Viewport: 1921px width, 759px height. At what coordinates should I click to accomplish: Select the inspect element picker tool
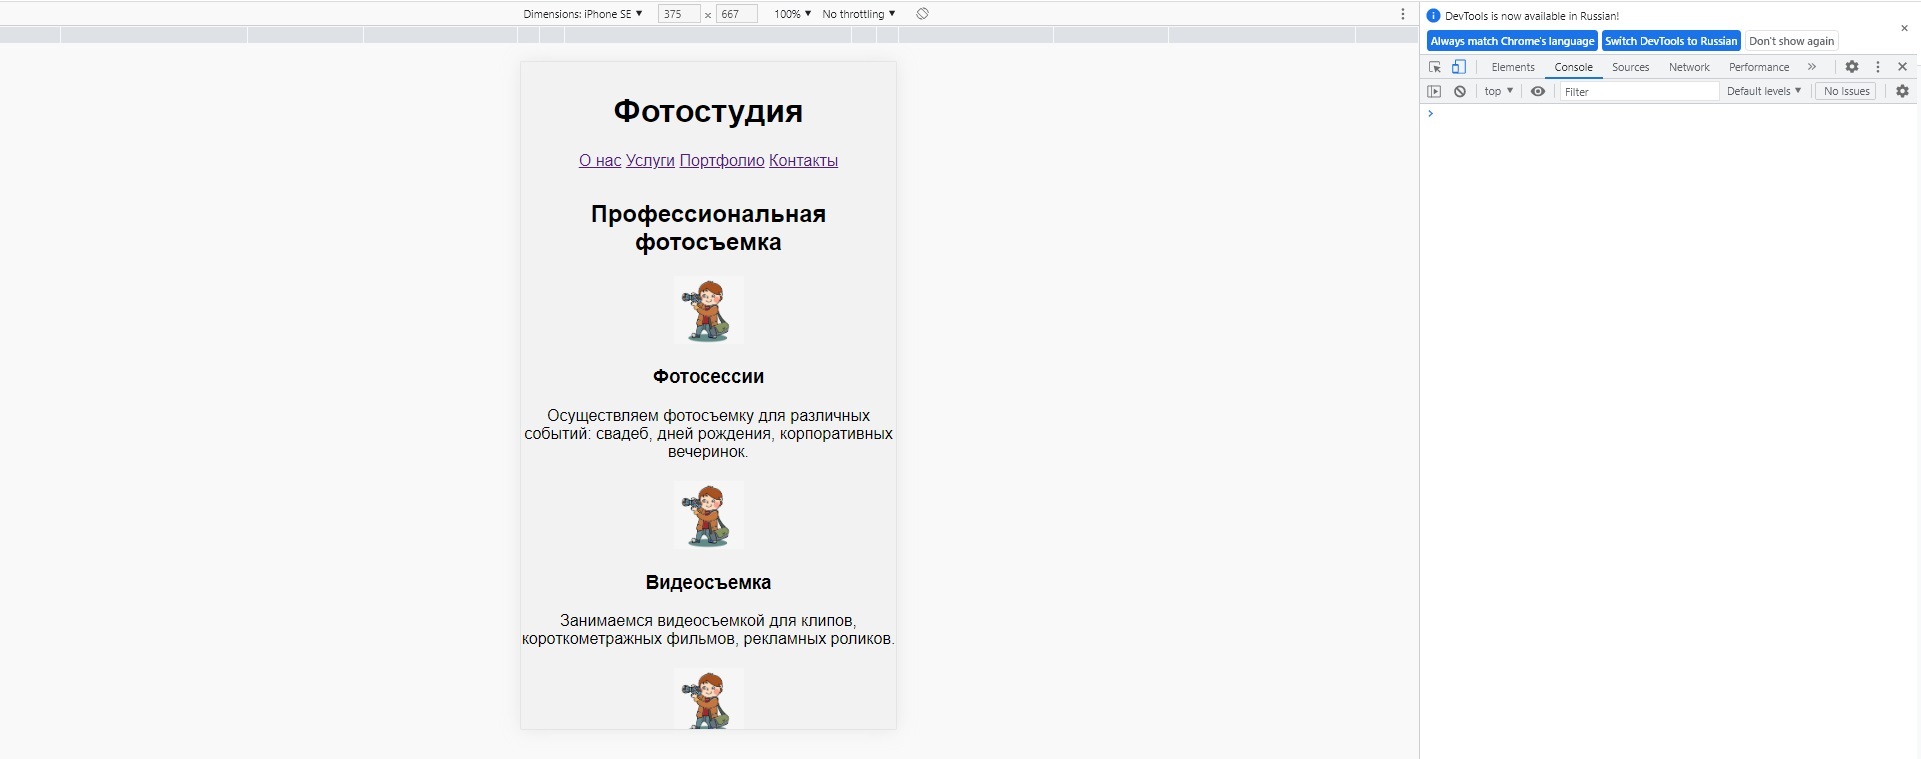pyautogui.click(x=1435, y=67)
